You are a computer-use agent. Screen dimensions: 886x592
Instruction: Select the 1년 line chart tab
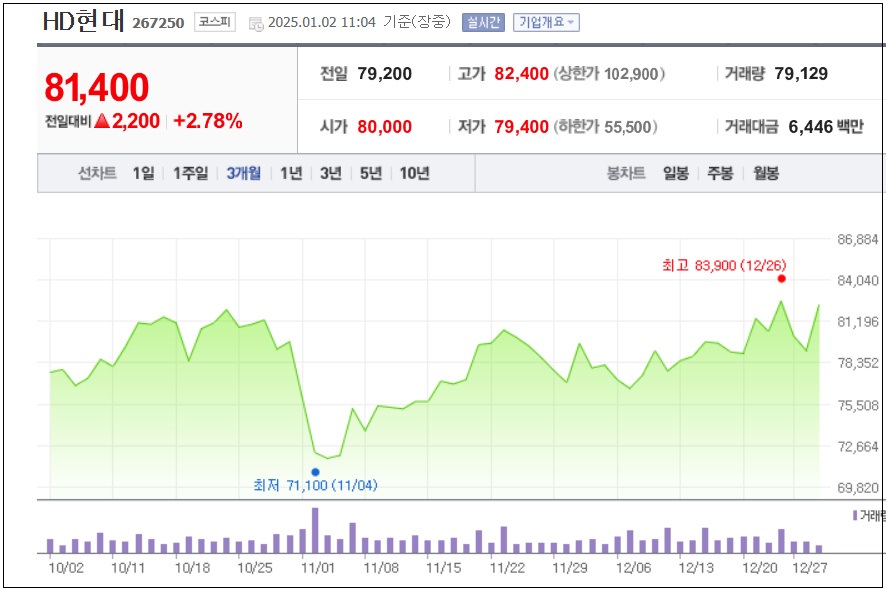pos(292,173)
